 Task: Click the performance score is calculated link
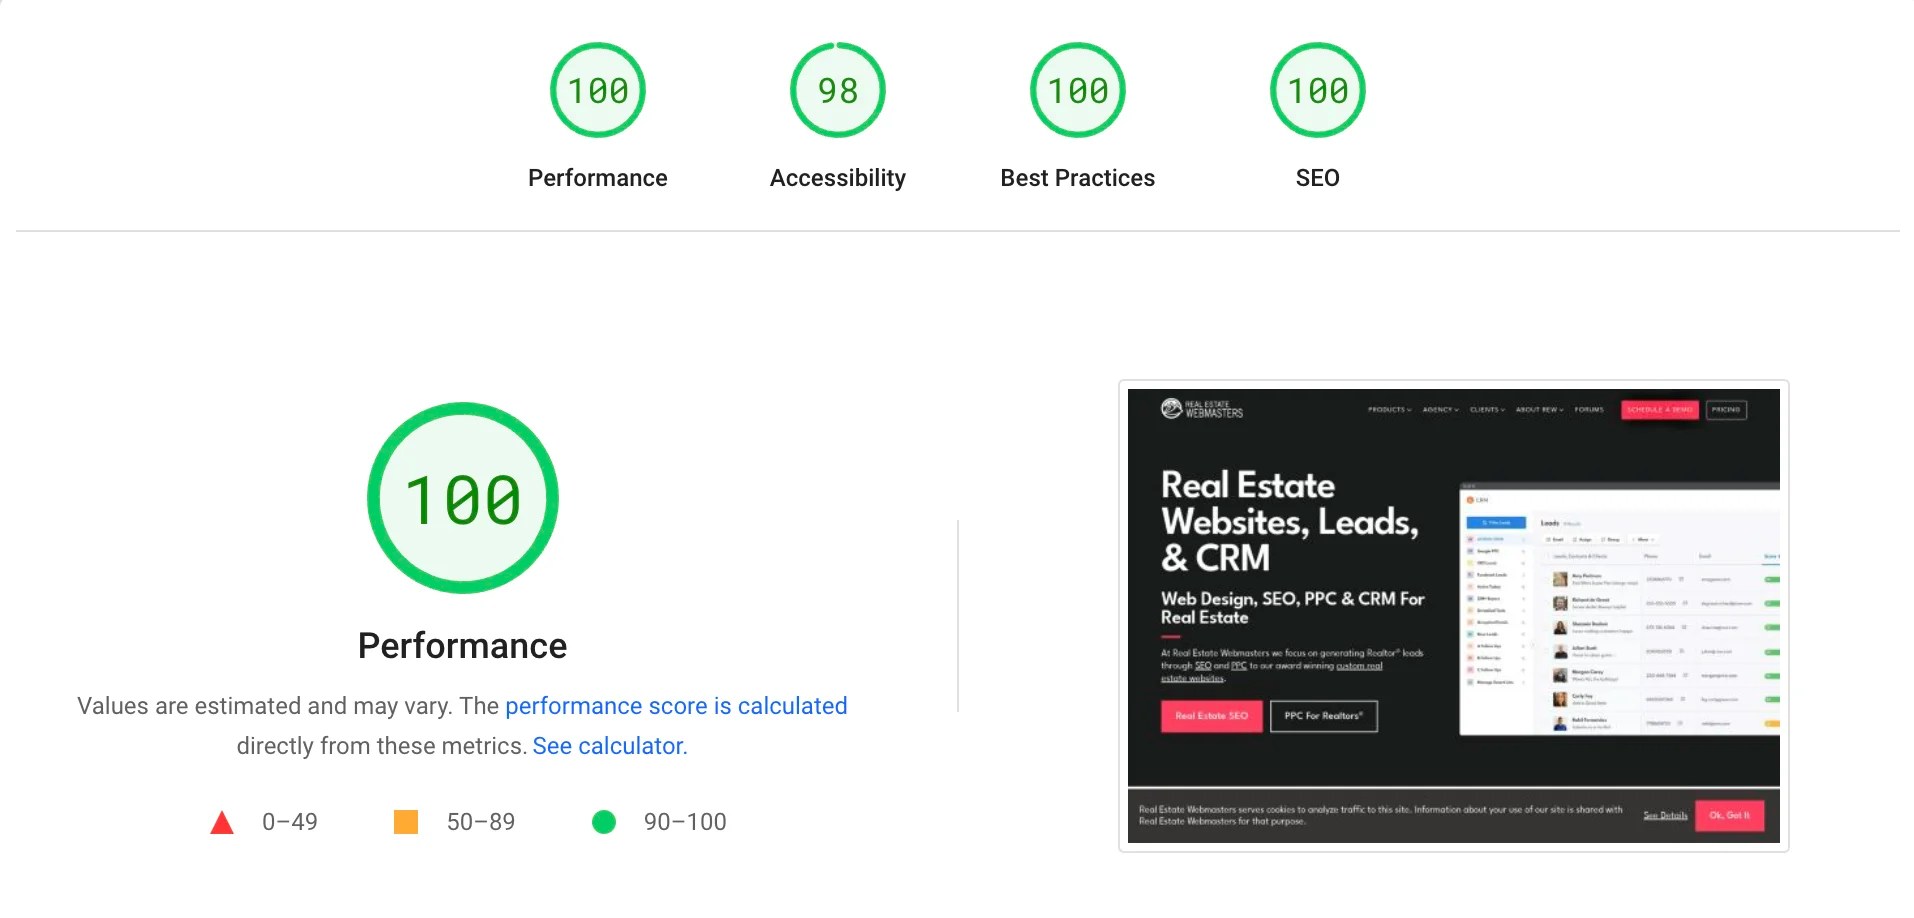click(x=677, y=706)
